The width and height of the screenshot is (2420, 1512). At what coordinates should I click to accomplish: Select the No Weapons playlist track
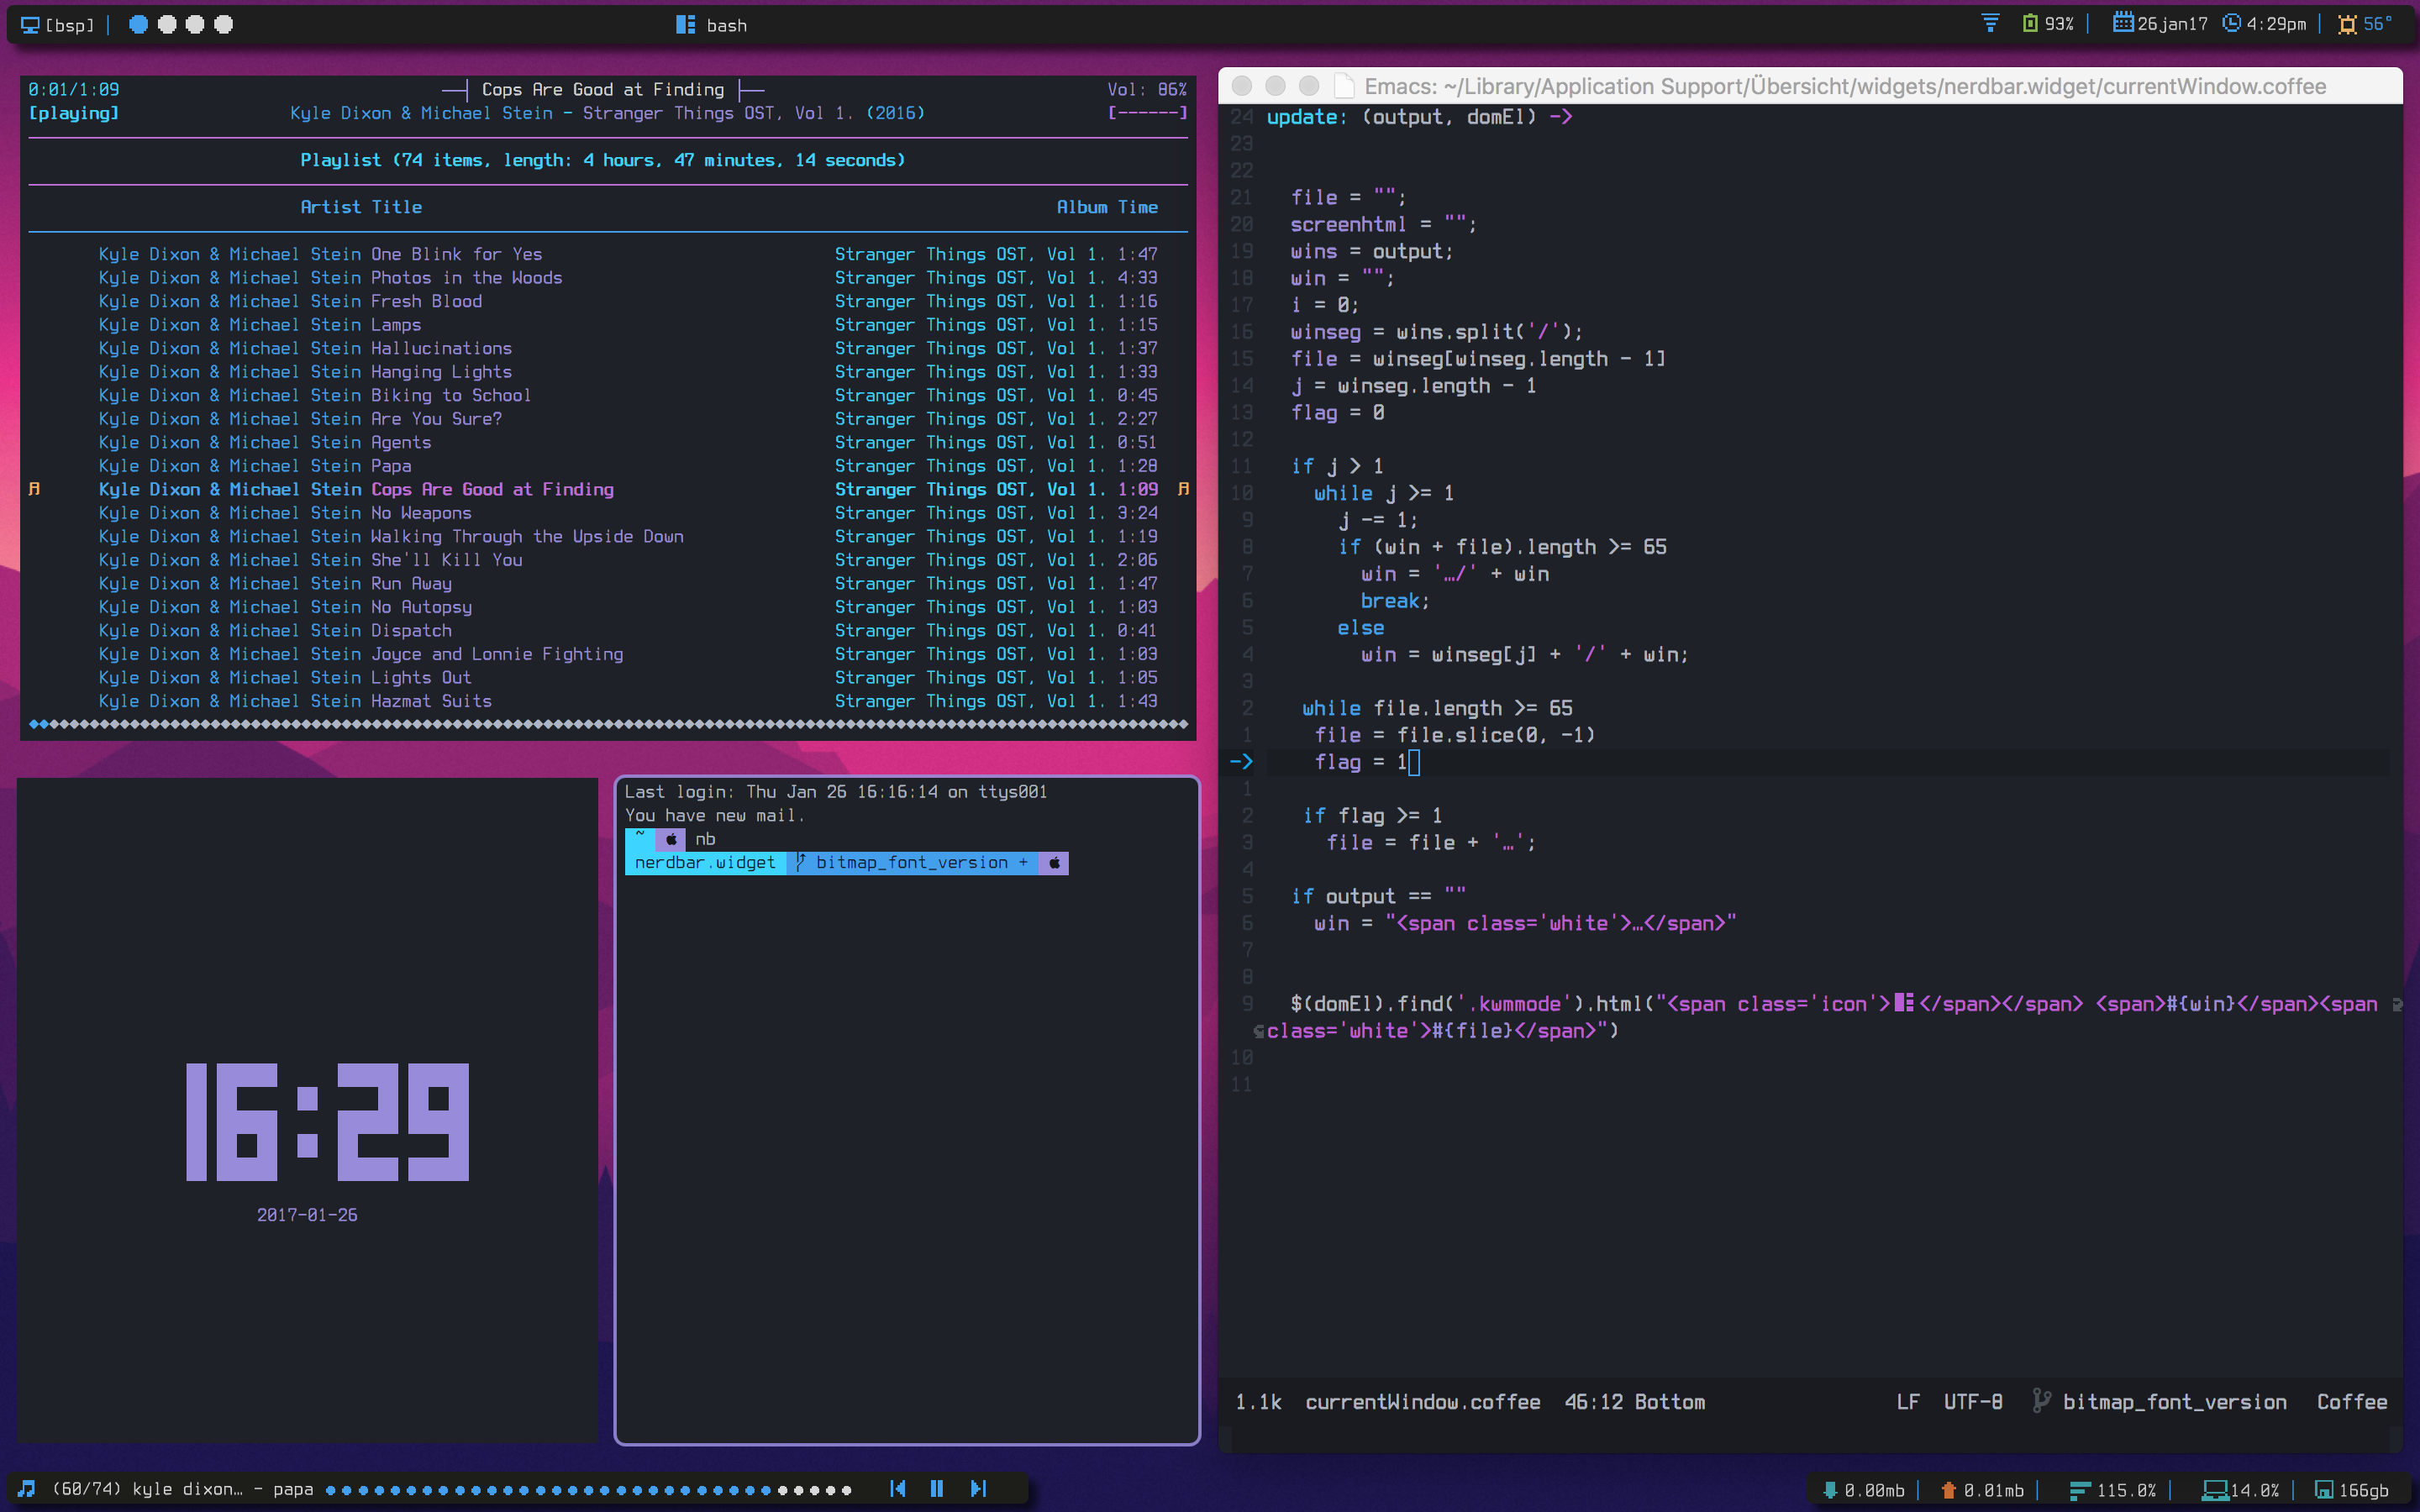point(420,513)
